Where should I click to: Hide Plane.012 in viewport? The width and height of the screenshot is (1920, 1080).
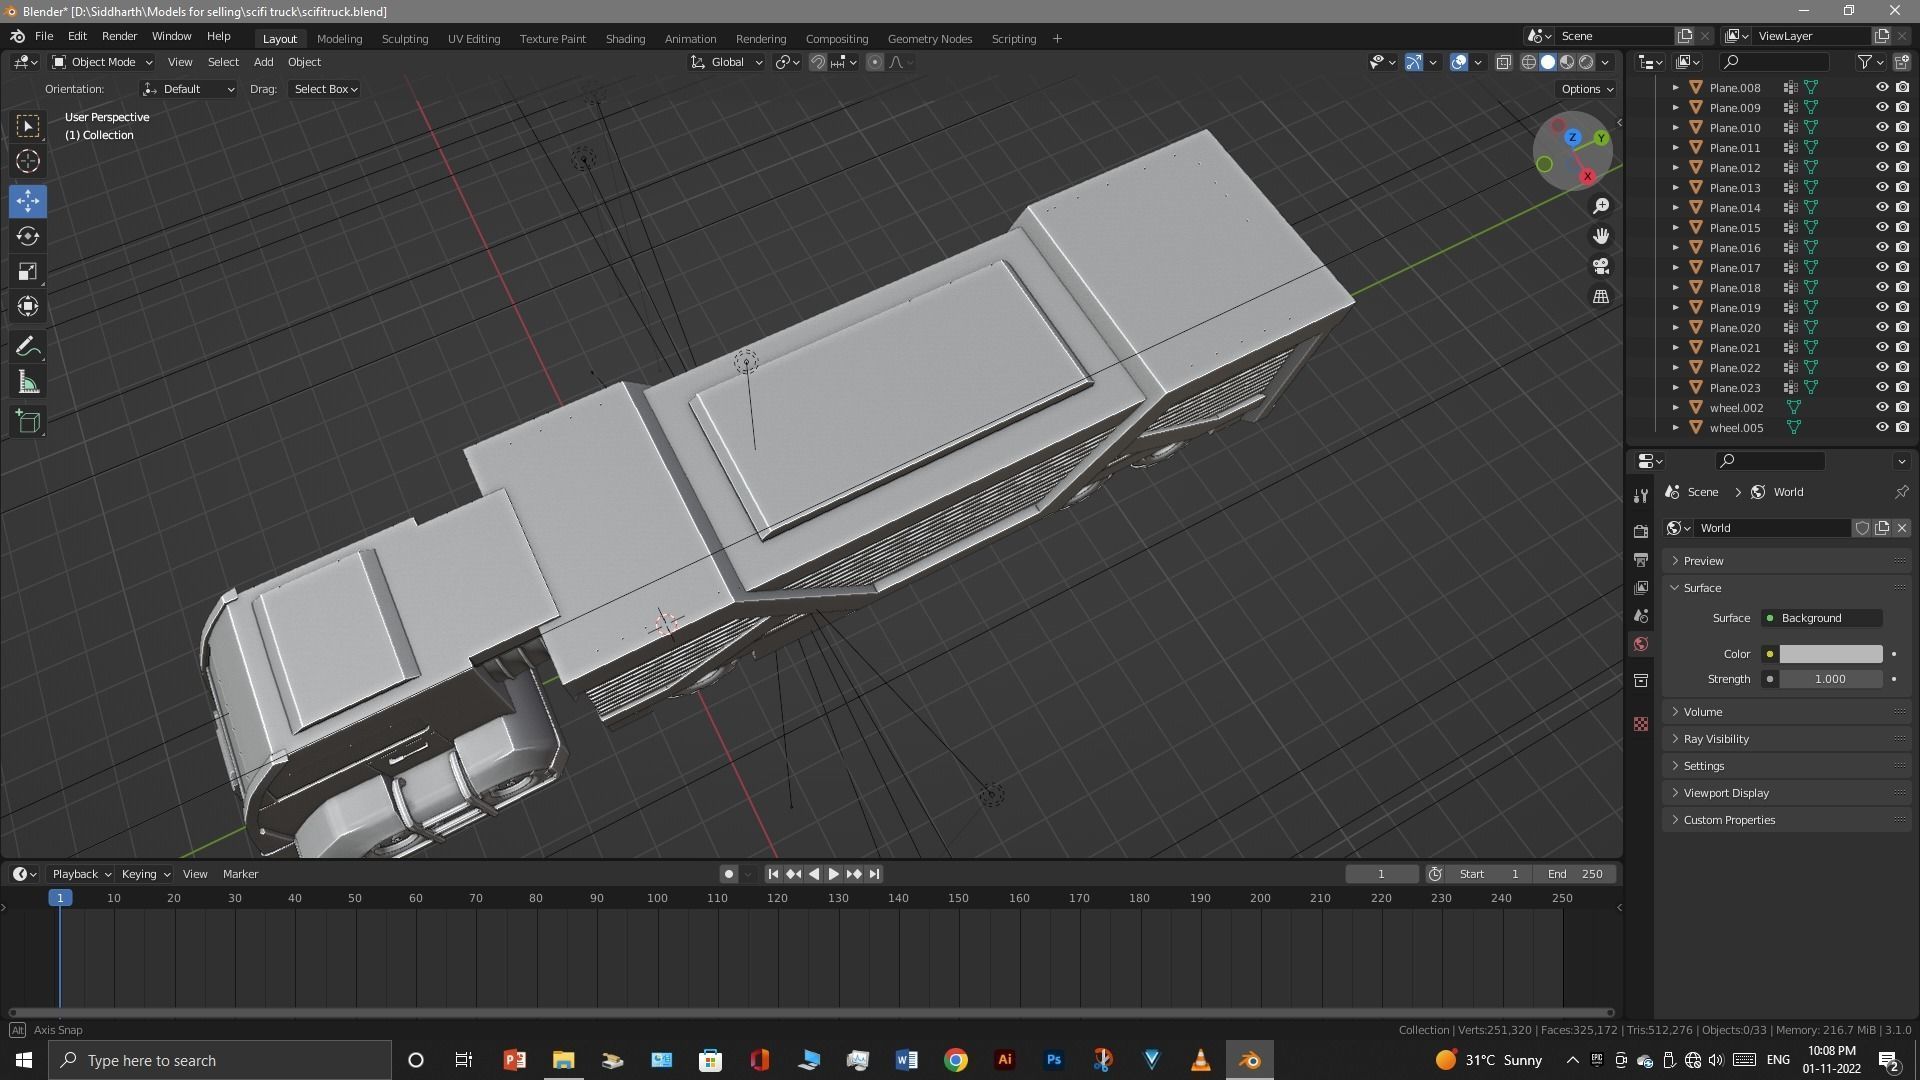click(1881, 167)
